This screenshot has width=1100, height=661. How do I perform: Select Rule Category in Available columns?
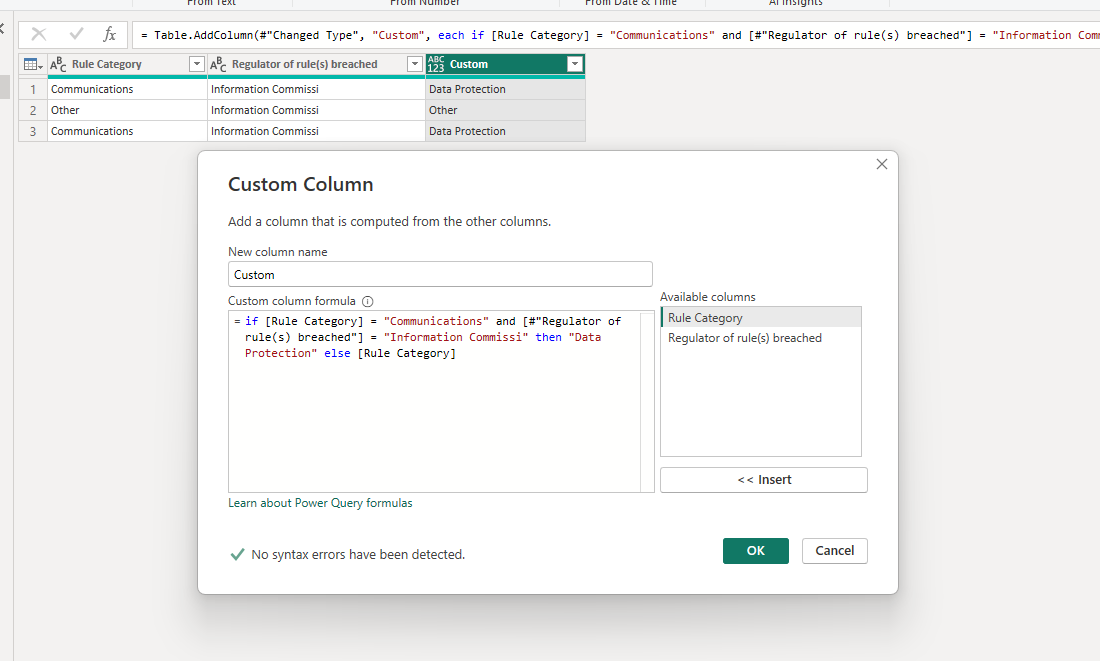pos(761,318)
